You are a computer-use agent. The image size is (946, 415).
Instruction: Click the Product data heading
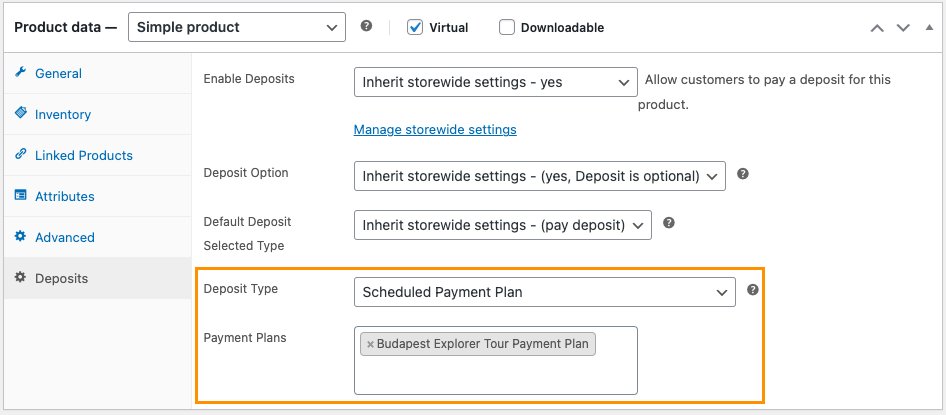[65, 27]
